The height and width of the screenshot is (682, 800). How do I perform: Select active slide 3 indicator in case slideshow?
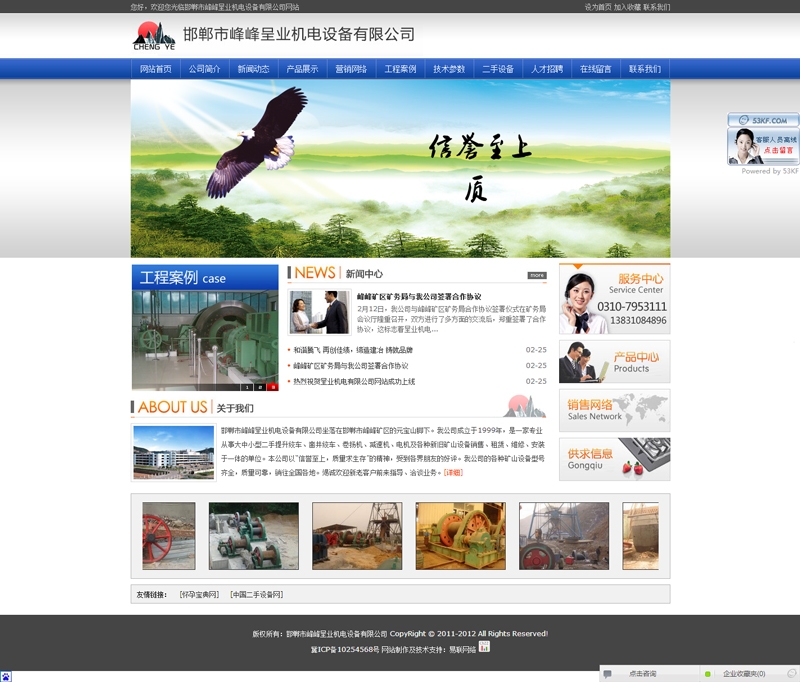point(272,386)
